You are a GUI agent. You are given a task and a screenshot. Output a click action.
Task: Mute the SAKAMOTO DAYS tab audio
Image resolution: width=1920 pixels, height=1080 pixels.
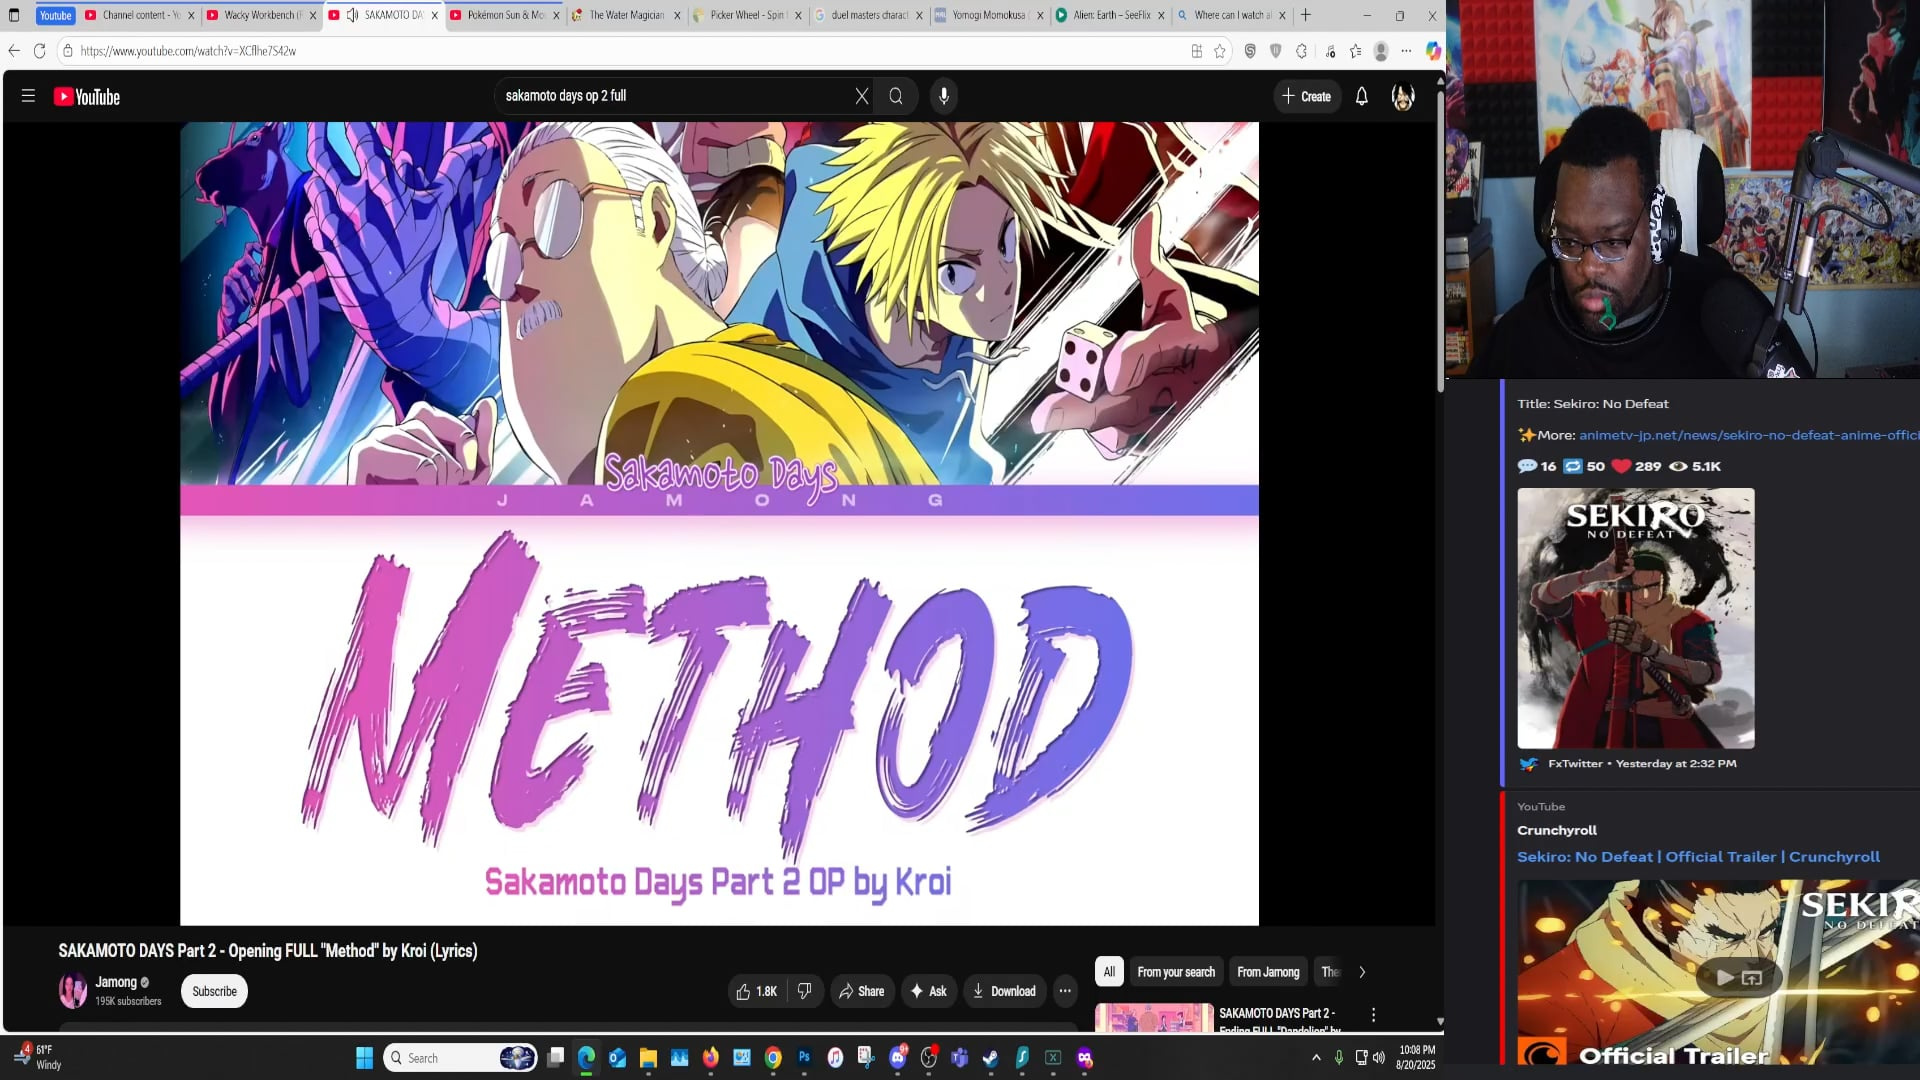[353, 15]
